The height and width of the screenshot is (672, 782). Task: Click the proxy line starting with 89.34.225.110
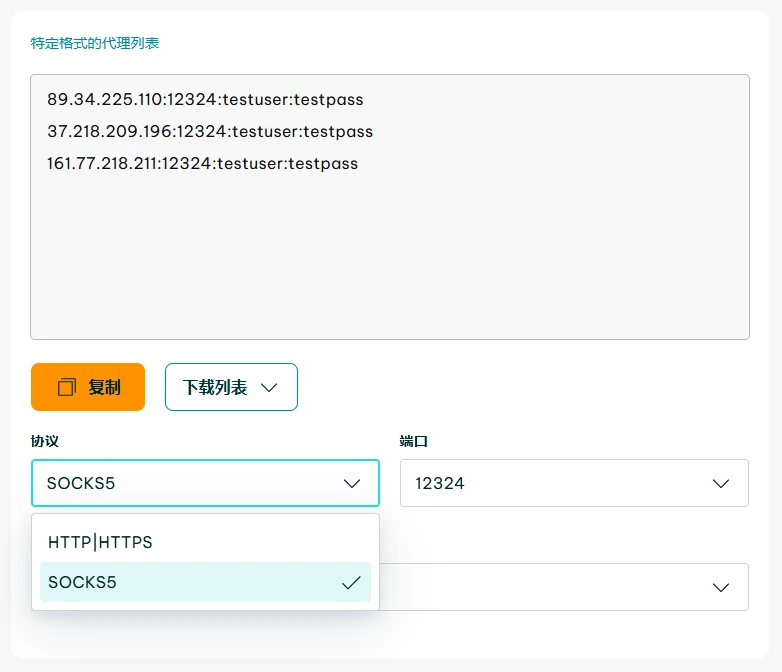click(204, 100)
